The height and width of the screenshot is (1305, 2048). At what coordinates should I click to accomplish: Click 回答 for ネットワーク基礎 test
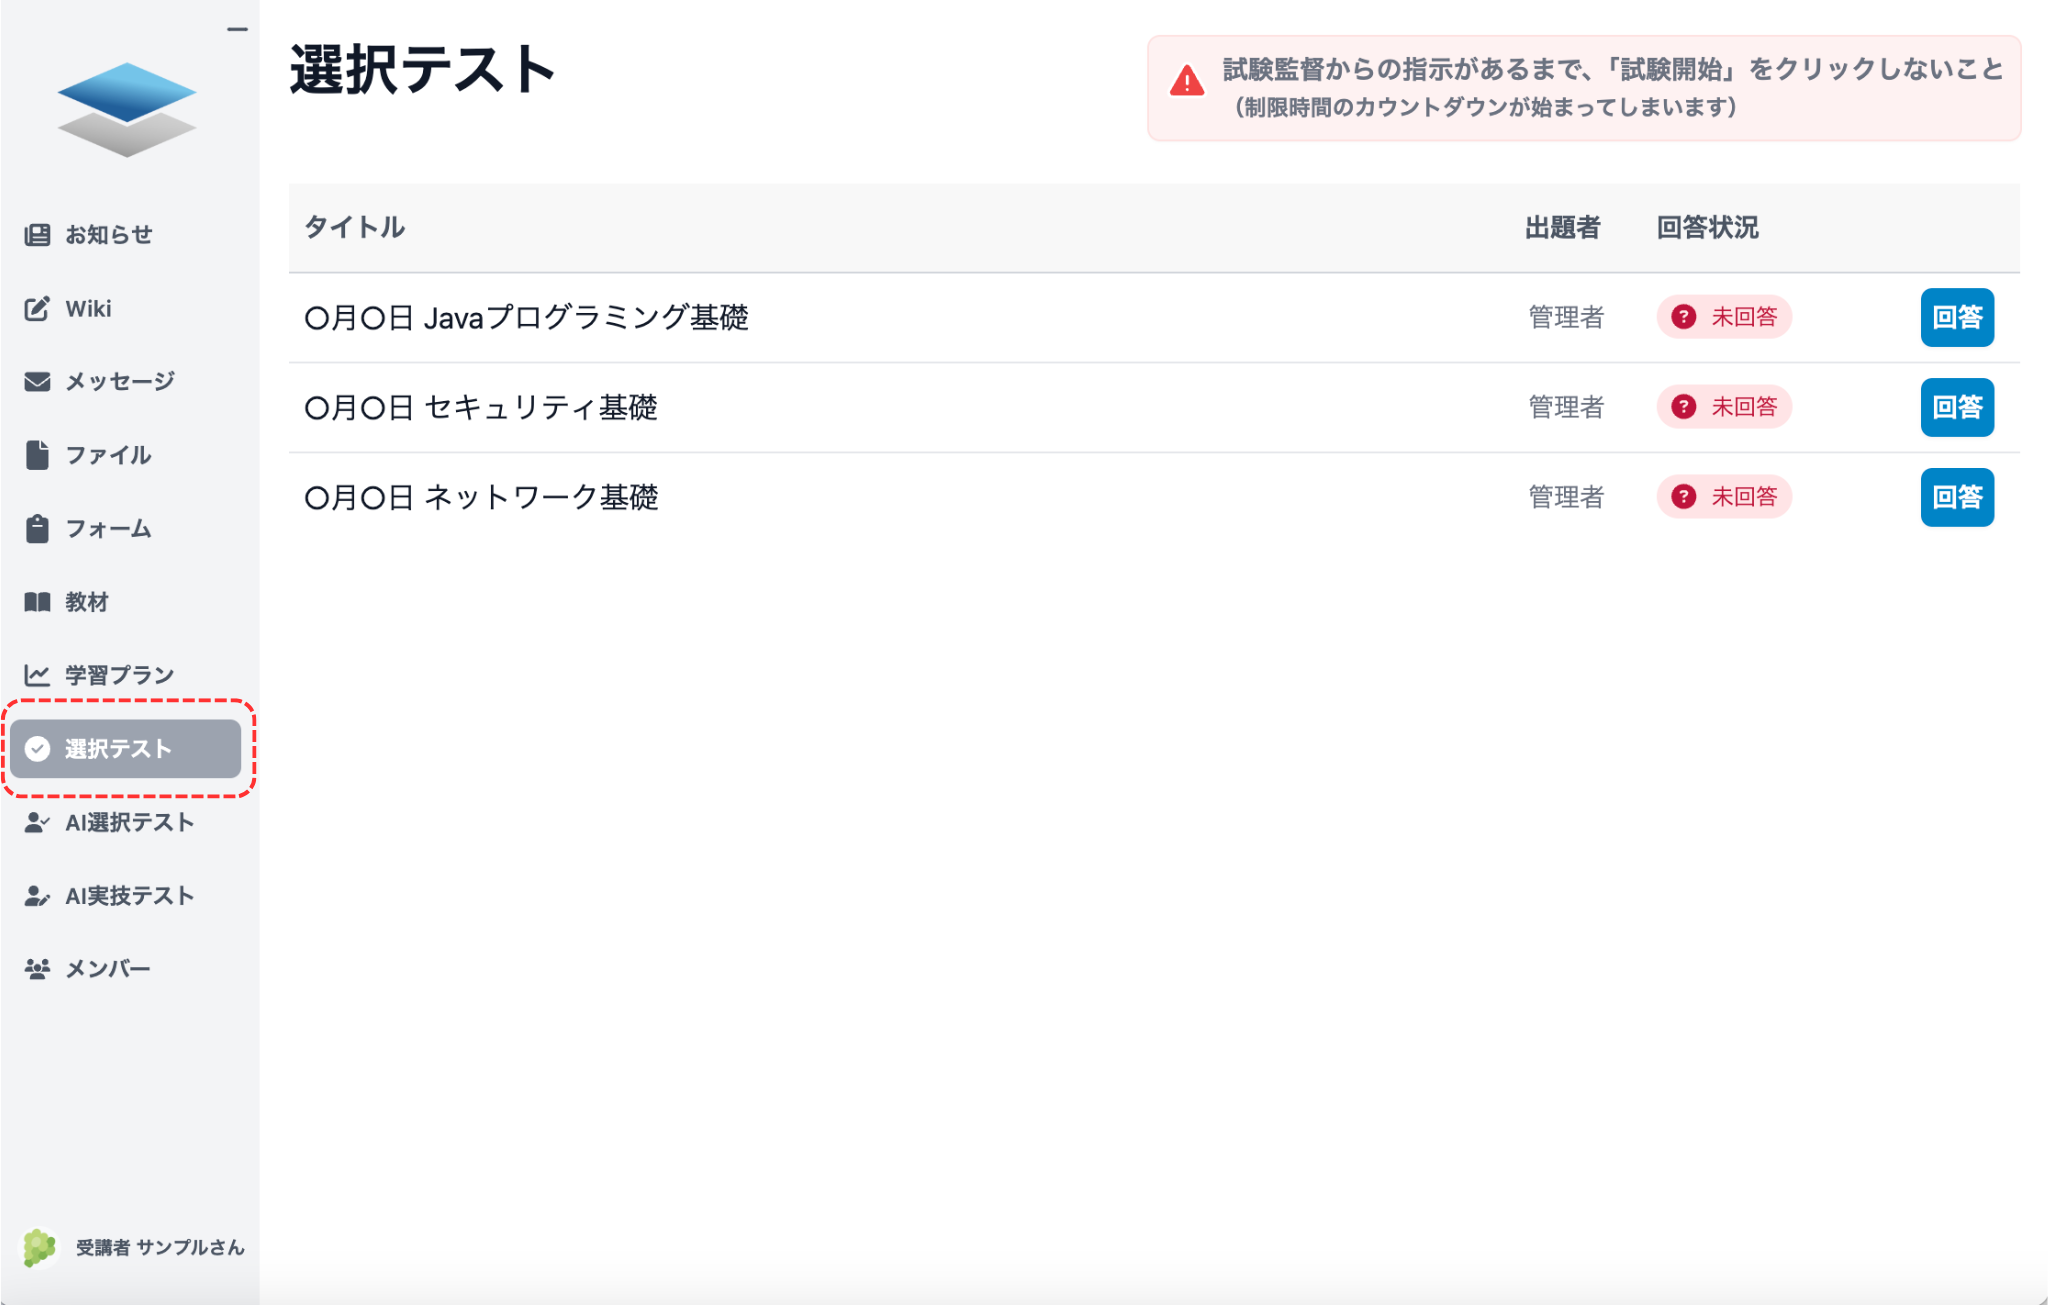(x=1957, y=497)
